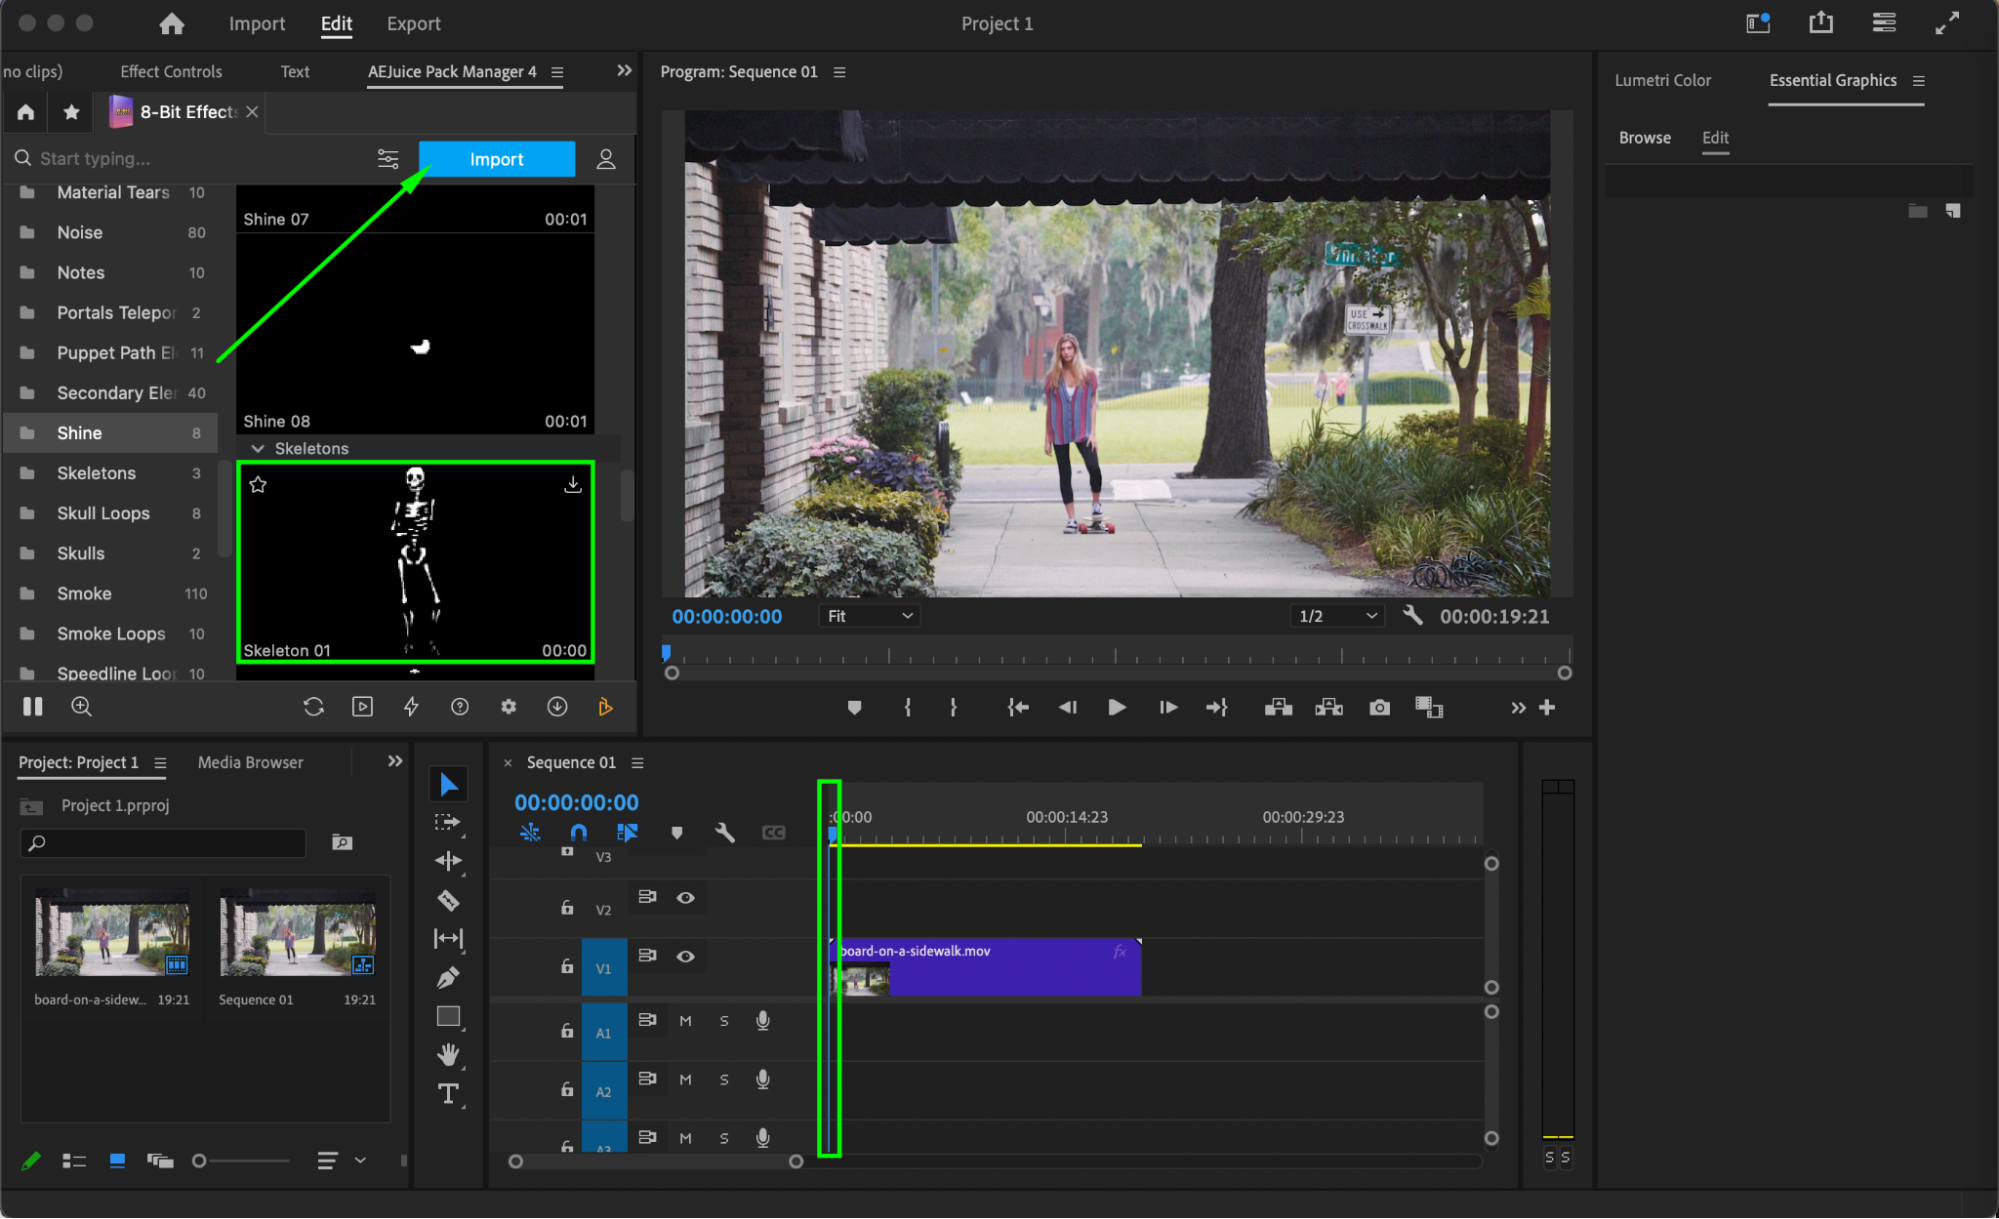
Task: Open the 1/2 playback resolution dropdown
Action: click(1336, 616)
